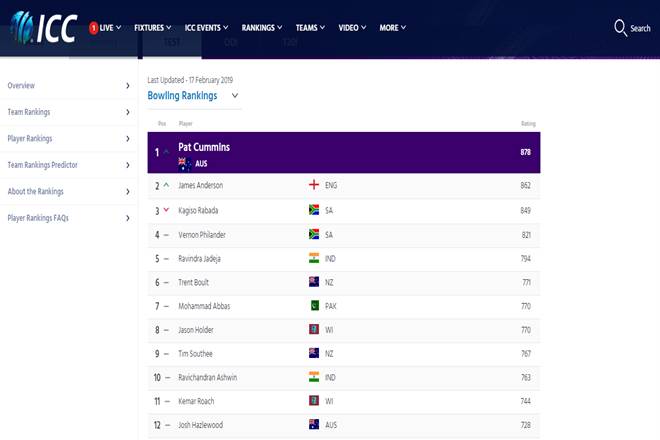Open the Teams menu
Image resolution: width=660 pixels, height=440 pixels.
coord(311,28)
